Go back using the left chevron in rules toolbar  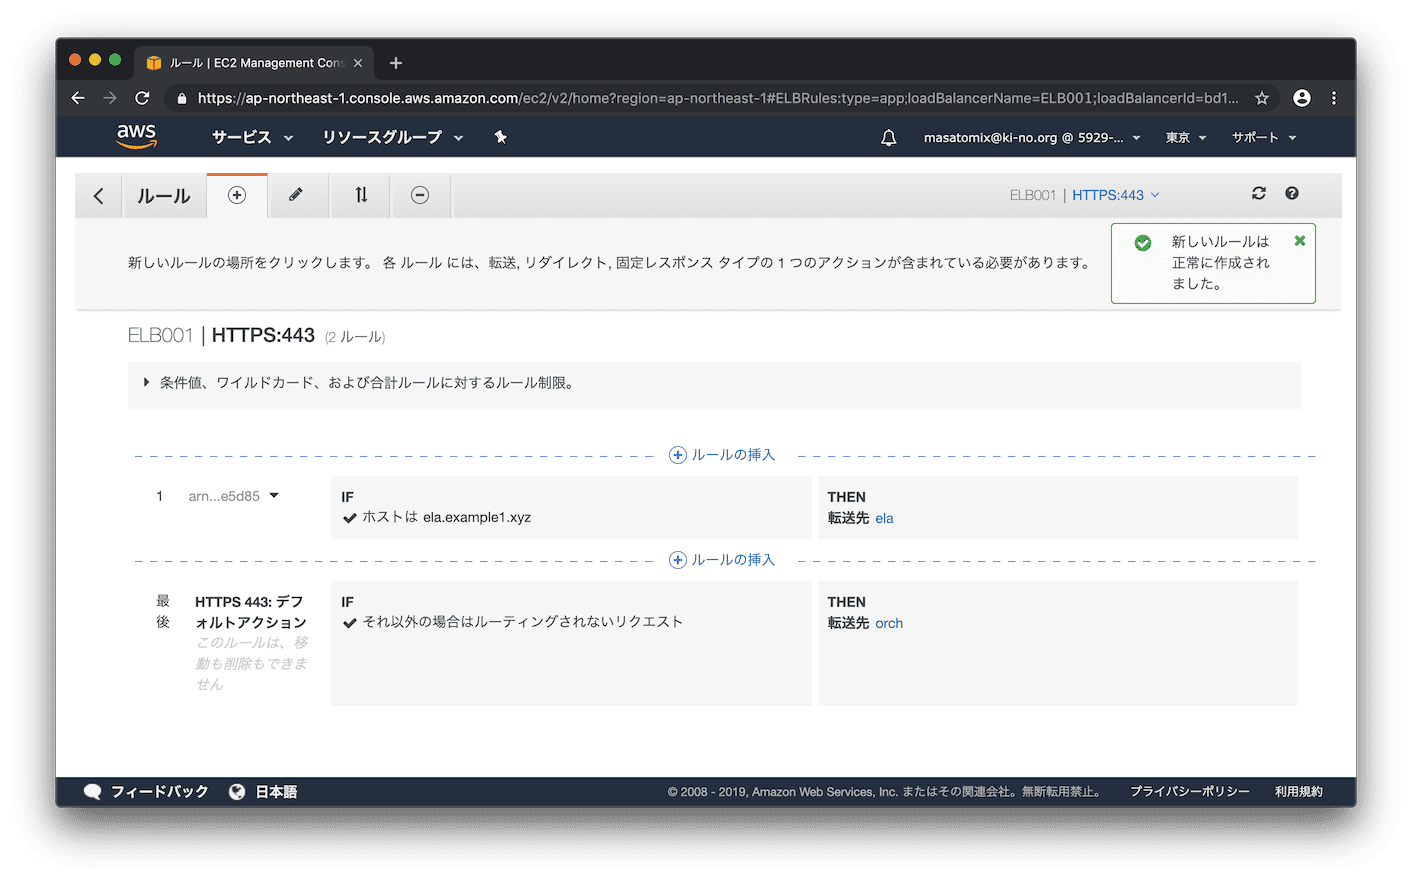pyautogui.click(x=98, y=196)
